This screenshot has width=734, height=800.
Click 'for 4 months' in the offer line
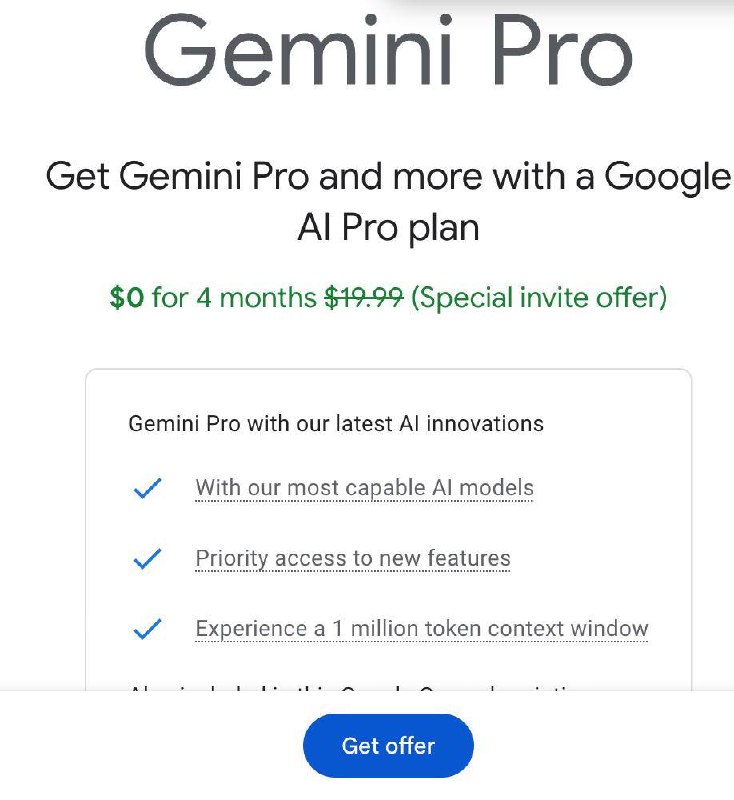pyautogui.click(x=234, y=297)
